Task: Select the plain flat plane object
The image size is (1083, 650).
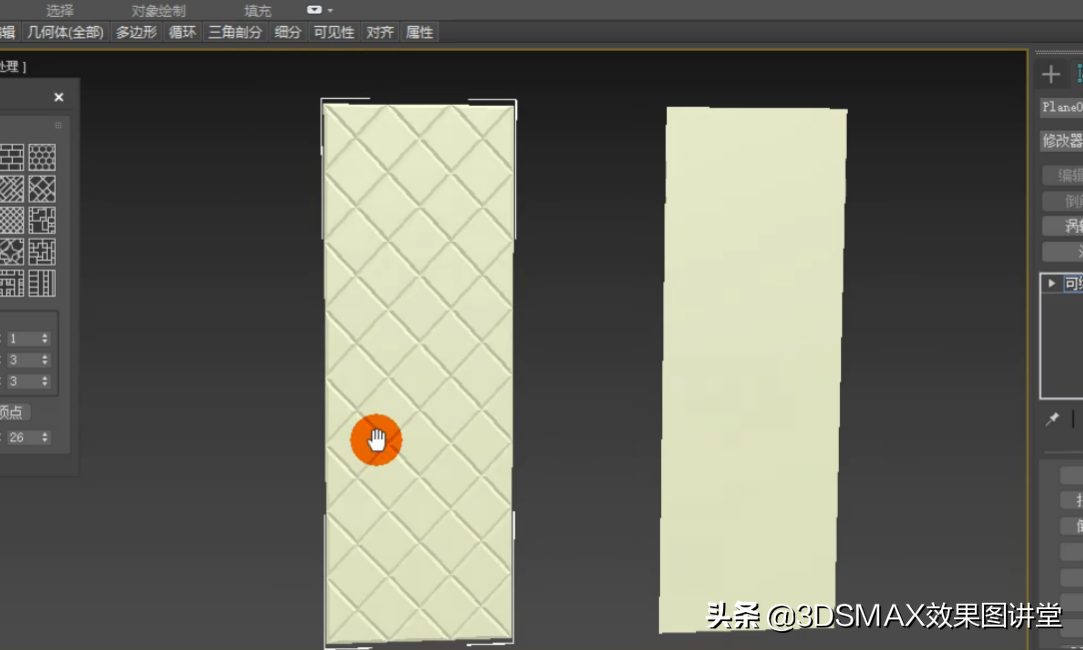Action: coord(753,370)
